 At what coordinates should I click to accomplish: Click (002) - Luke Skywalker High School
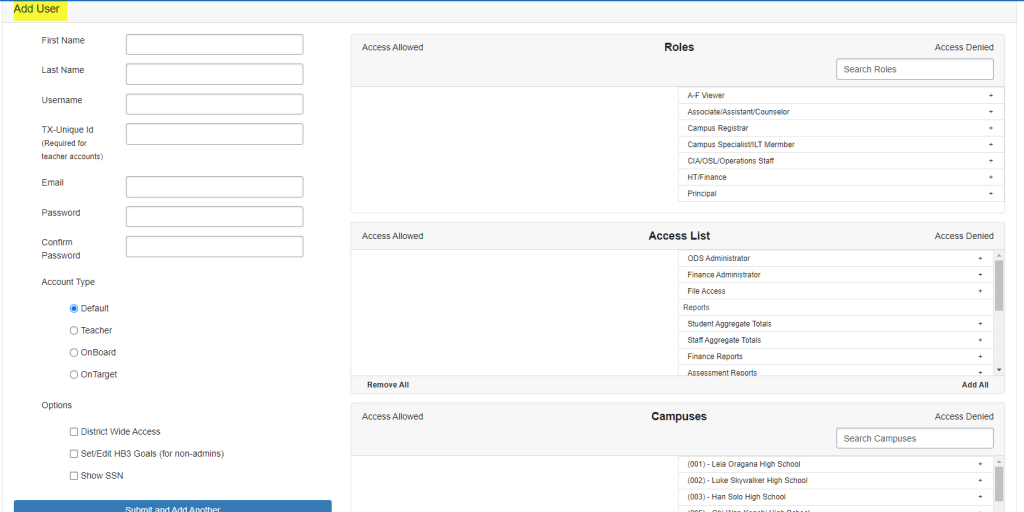(x=747, y=481)
